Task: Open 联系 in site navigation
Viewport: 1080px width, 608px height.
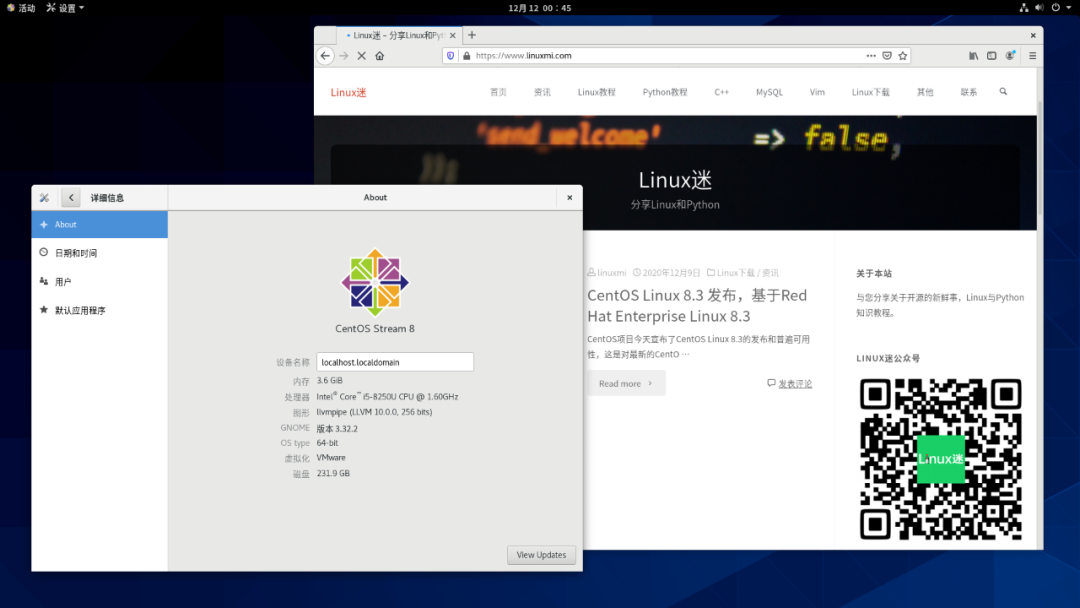Action: tap(968, 92)
